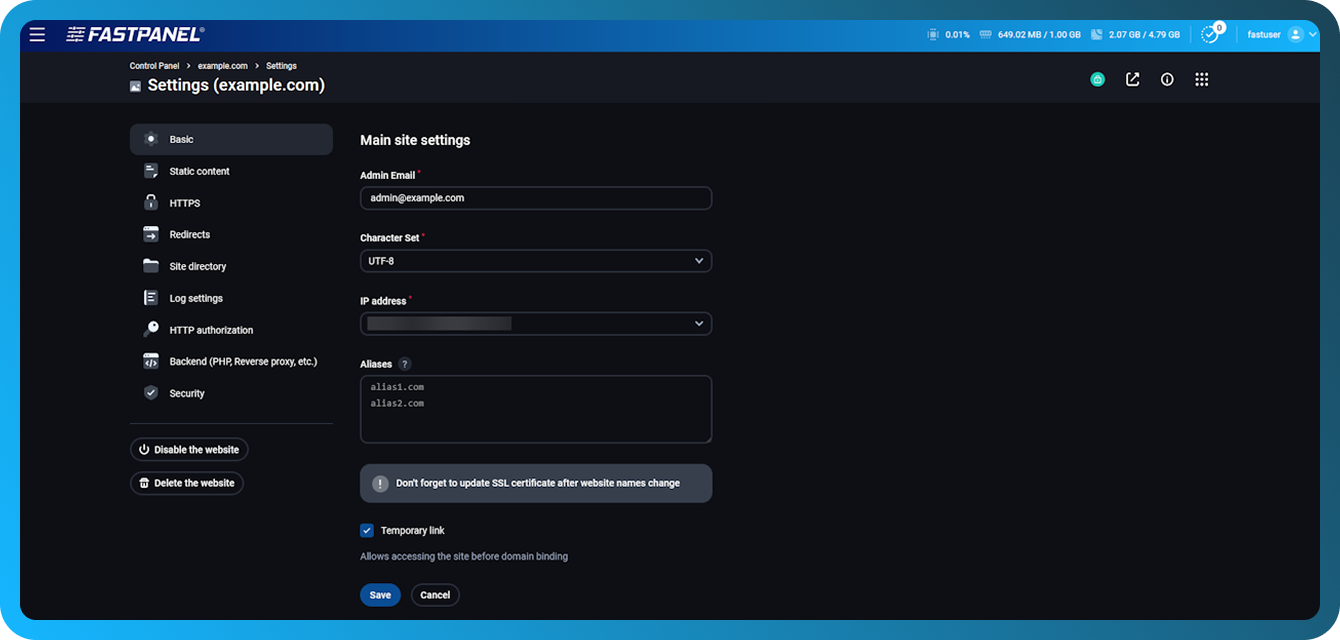Open the Log settings section
This screenshot has height=640, width=1340.
(196, 297)
